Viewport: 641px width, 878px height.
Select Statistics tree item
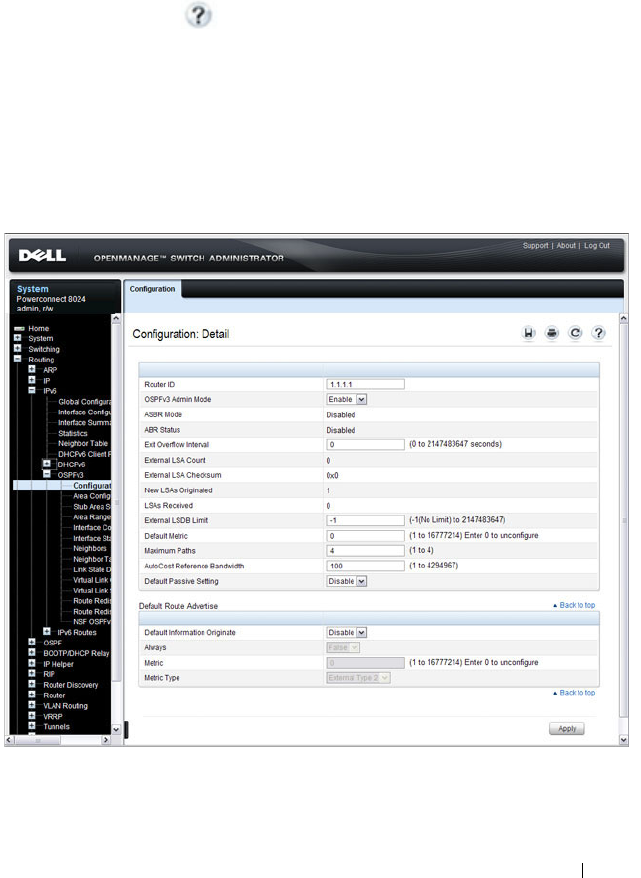click(73, 433)
